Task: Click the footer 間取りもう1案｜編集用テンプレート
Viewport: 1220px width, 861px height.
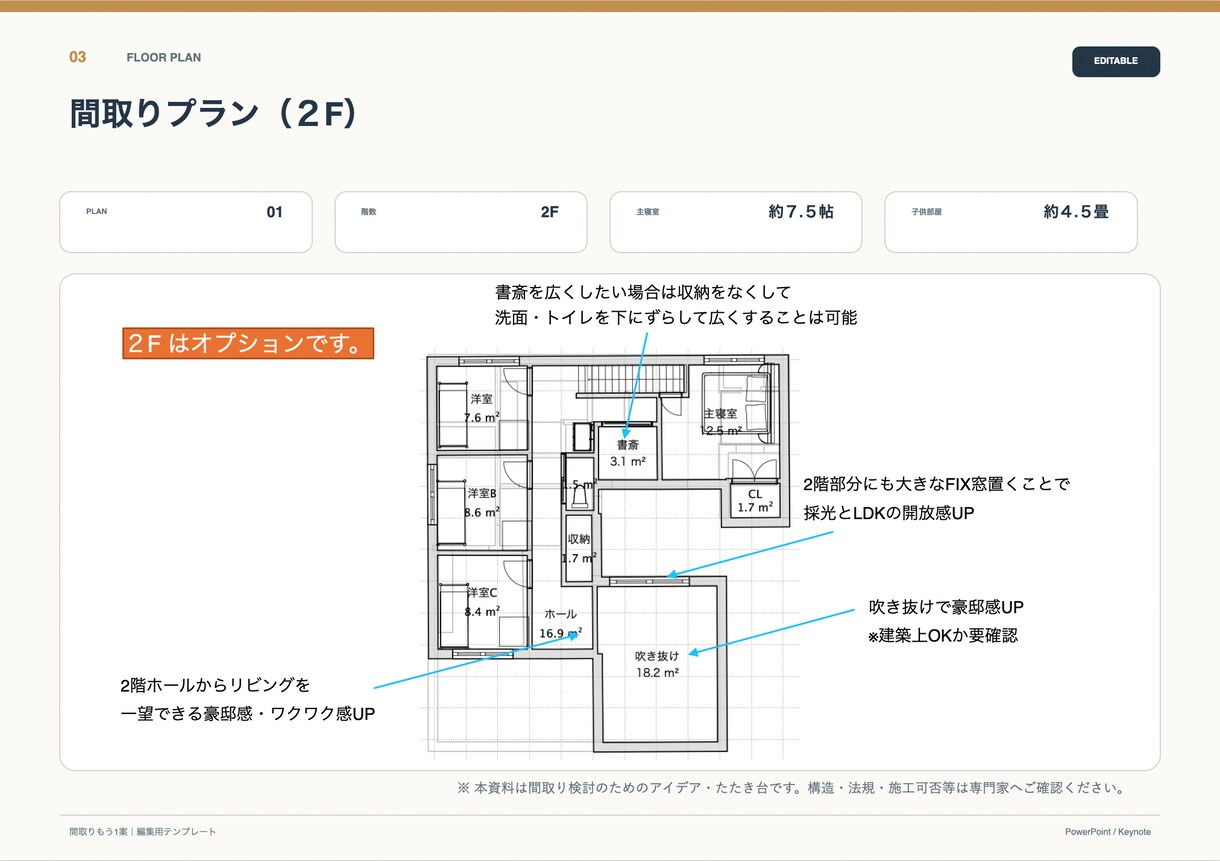Action: click(x=142, y=832)
